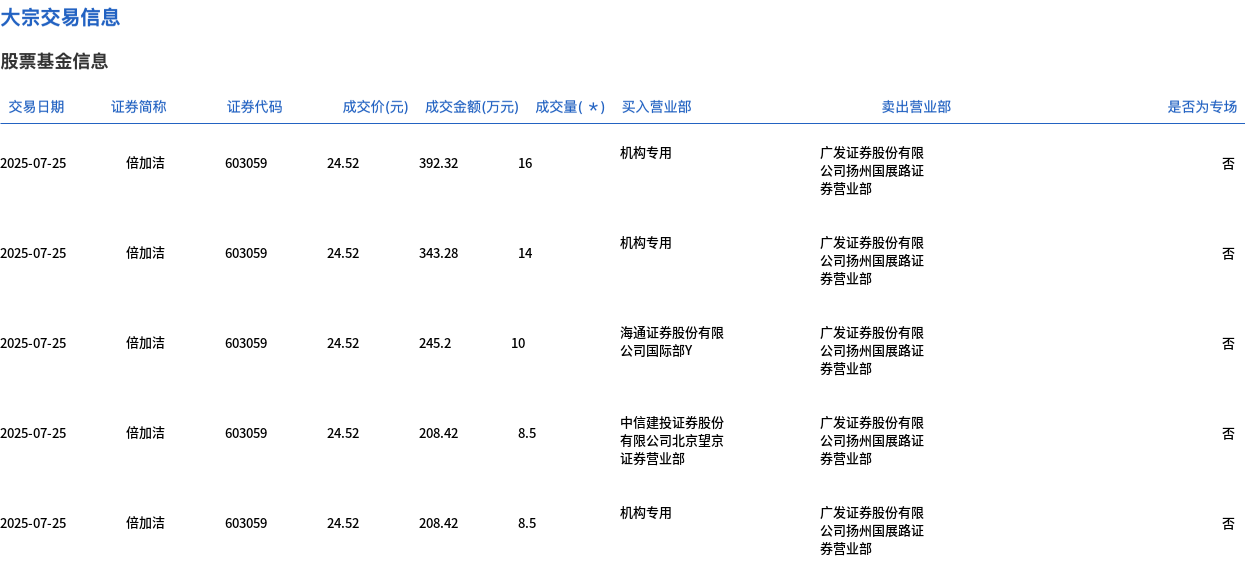The width and height of the screenshot is (1245, 574).
Task: Click the 中信建投证券 北京望京 buyer entry
Action: pyautogui.click(x=671, y=441)
